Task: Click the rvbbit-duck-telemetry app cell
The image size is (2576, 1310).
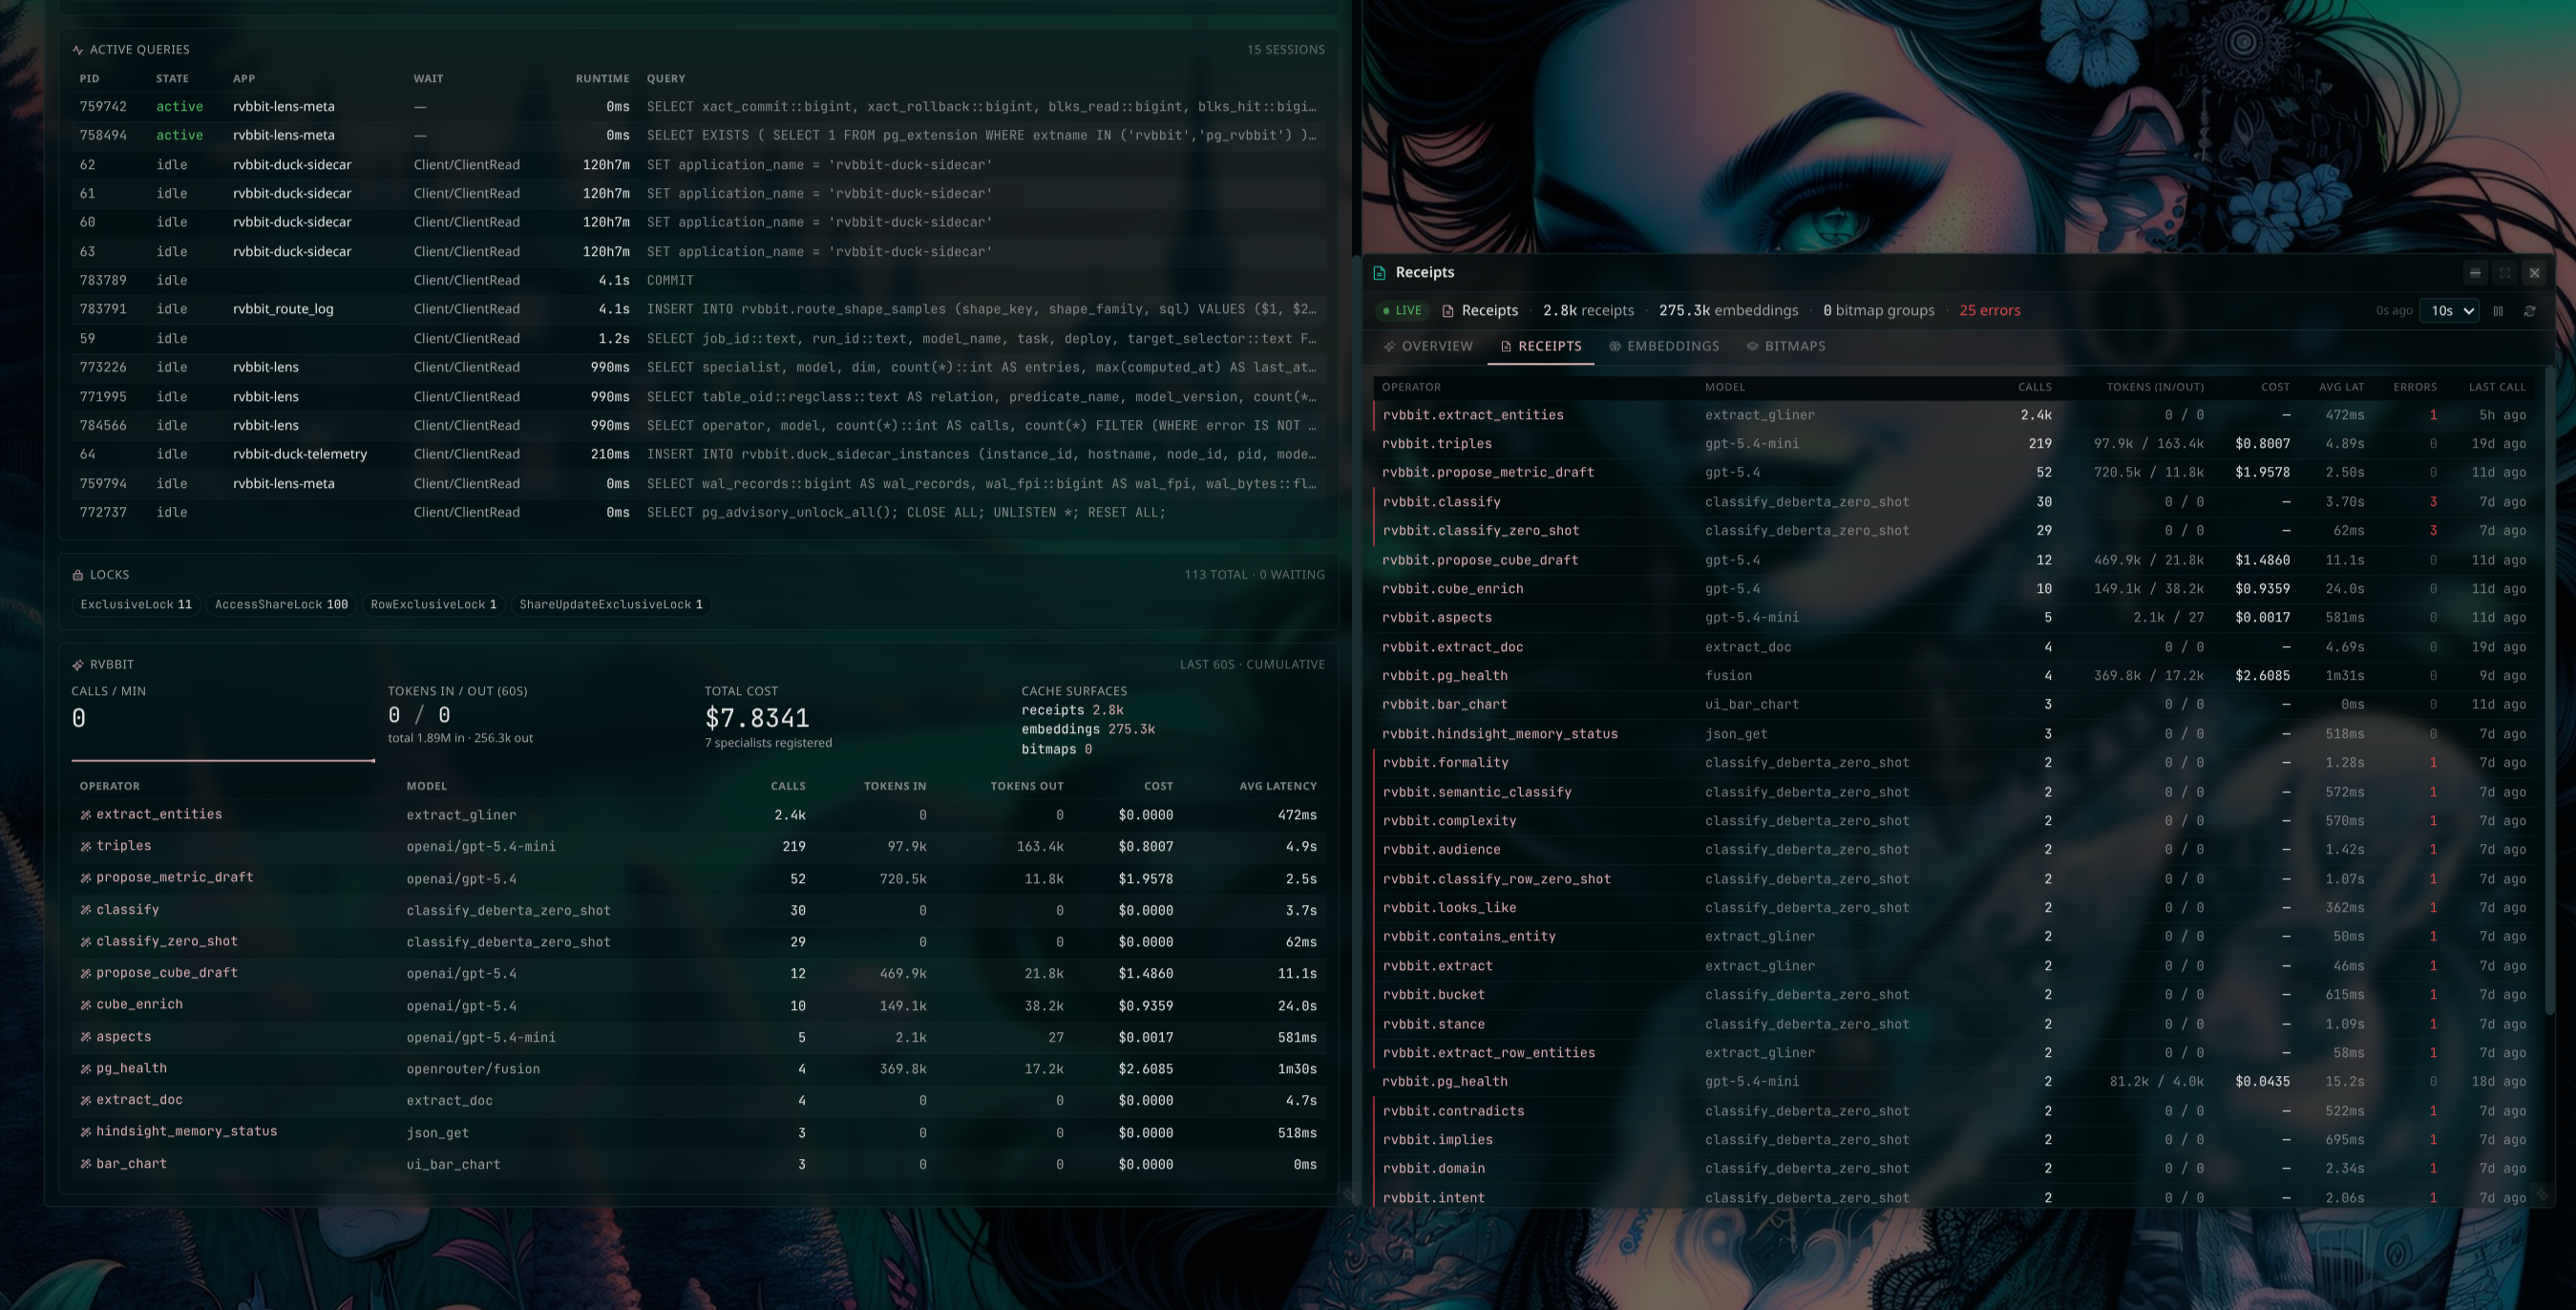Action: (300, 455)
